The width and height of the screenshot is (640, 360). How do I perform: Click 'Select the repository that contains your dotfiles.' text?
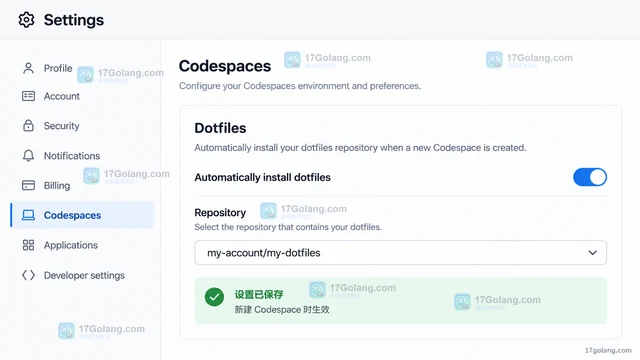point(288,227)
